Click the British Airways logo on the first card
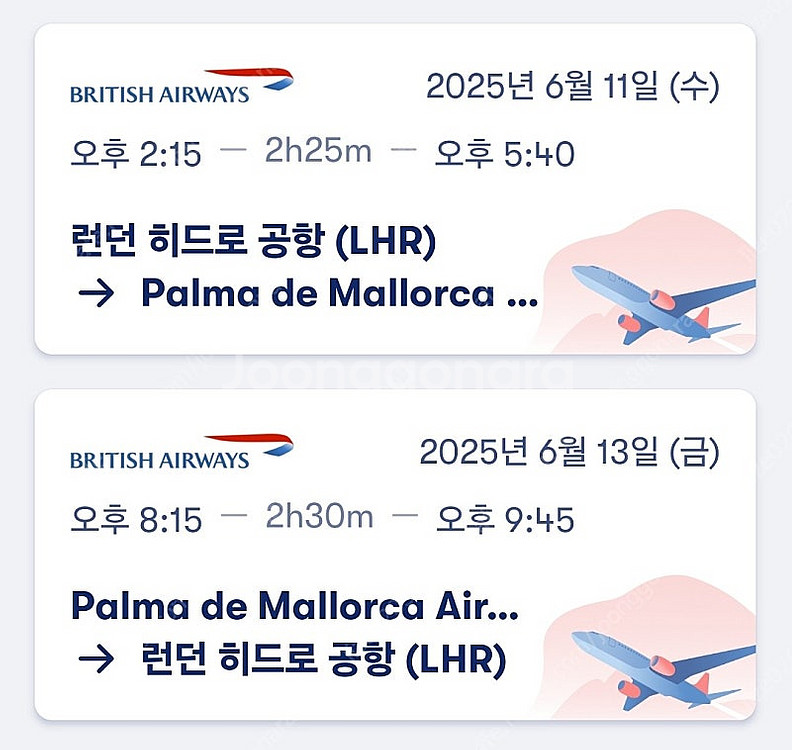The width and height of the screenshot is (792, 750). tap(182, 86)
